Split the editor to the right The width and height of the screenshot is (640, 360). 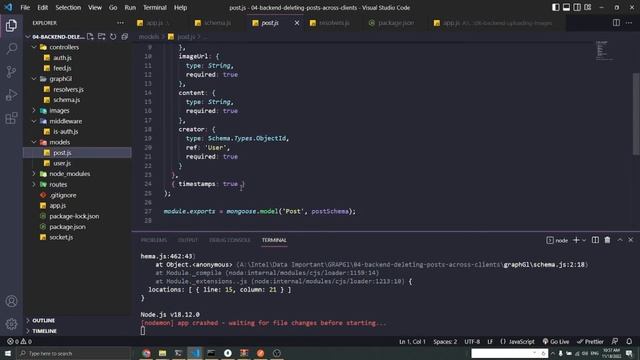[616, 23]
